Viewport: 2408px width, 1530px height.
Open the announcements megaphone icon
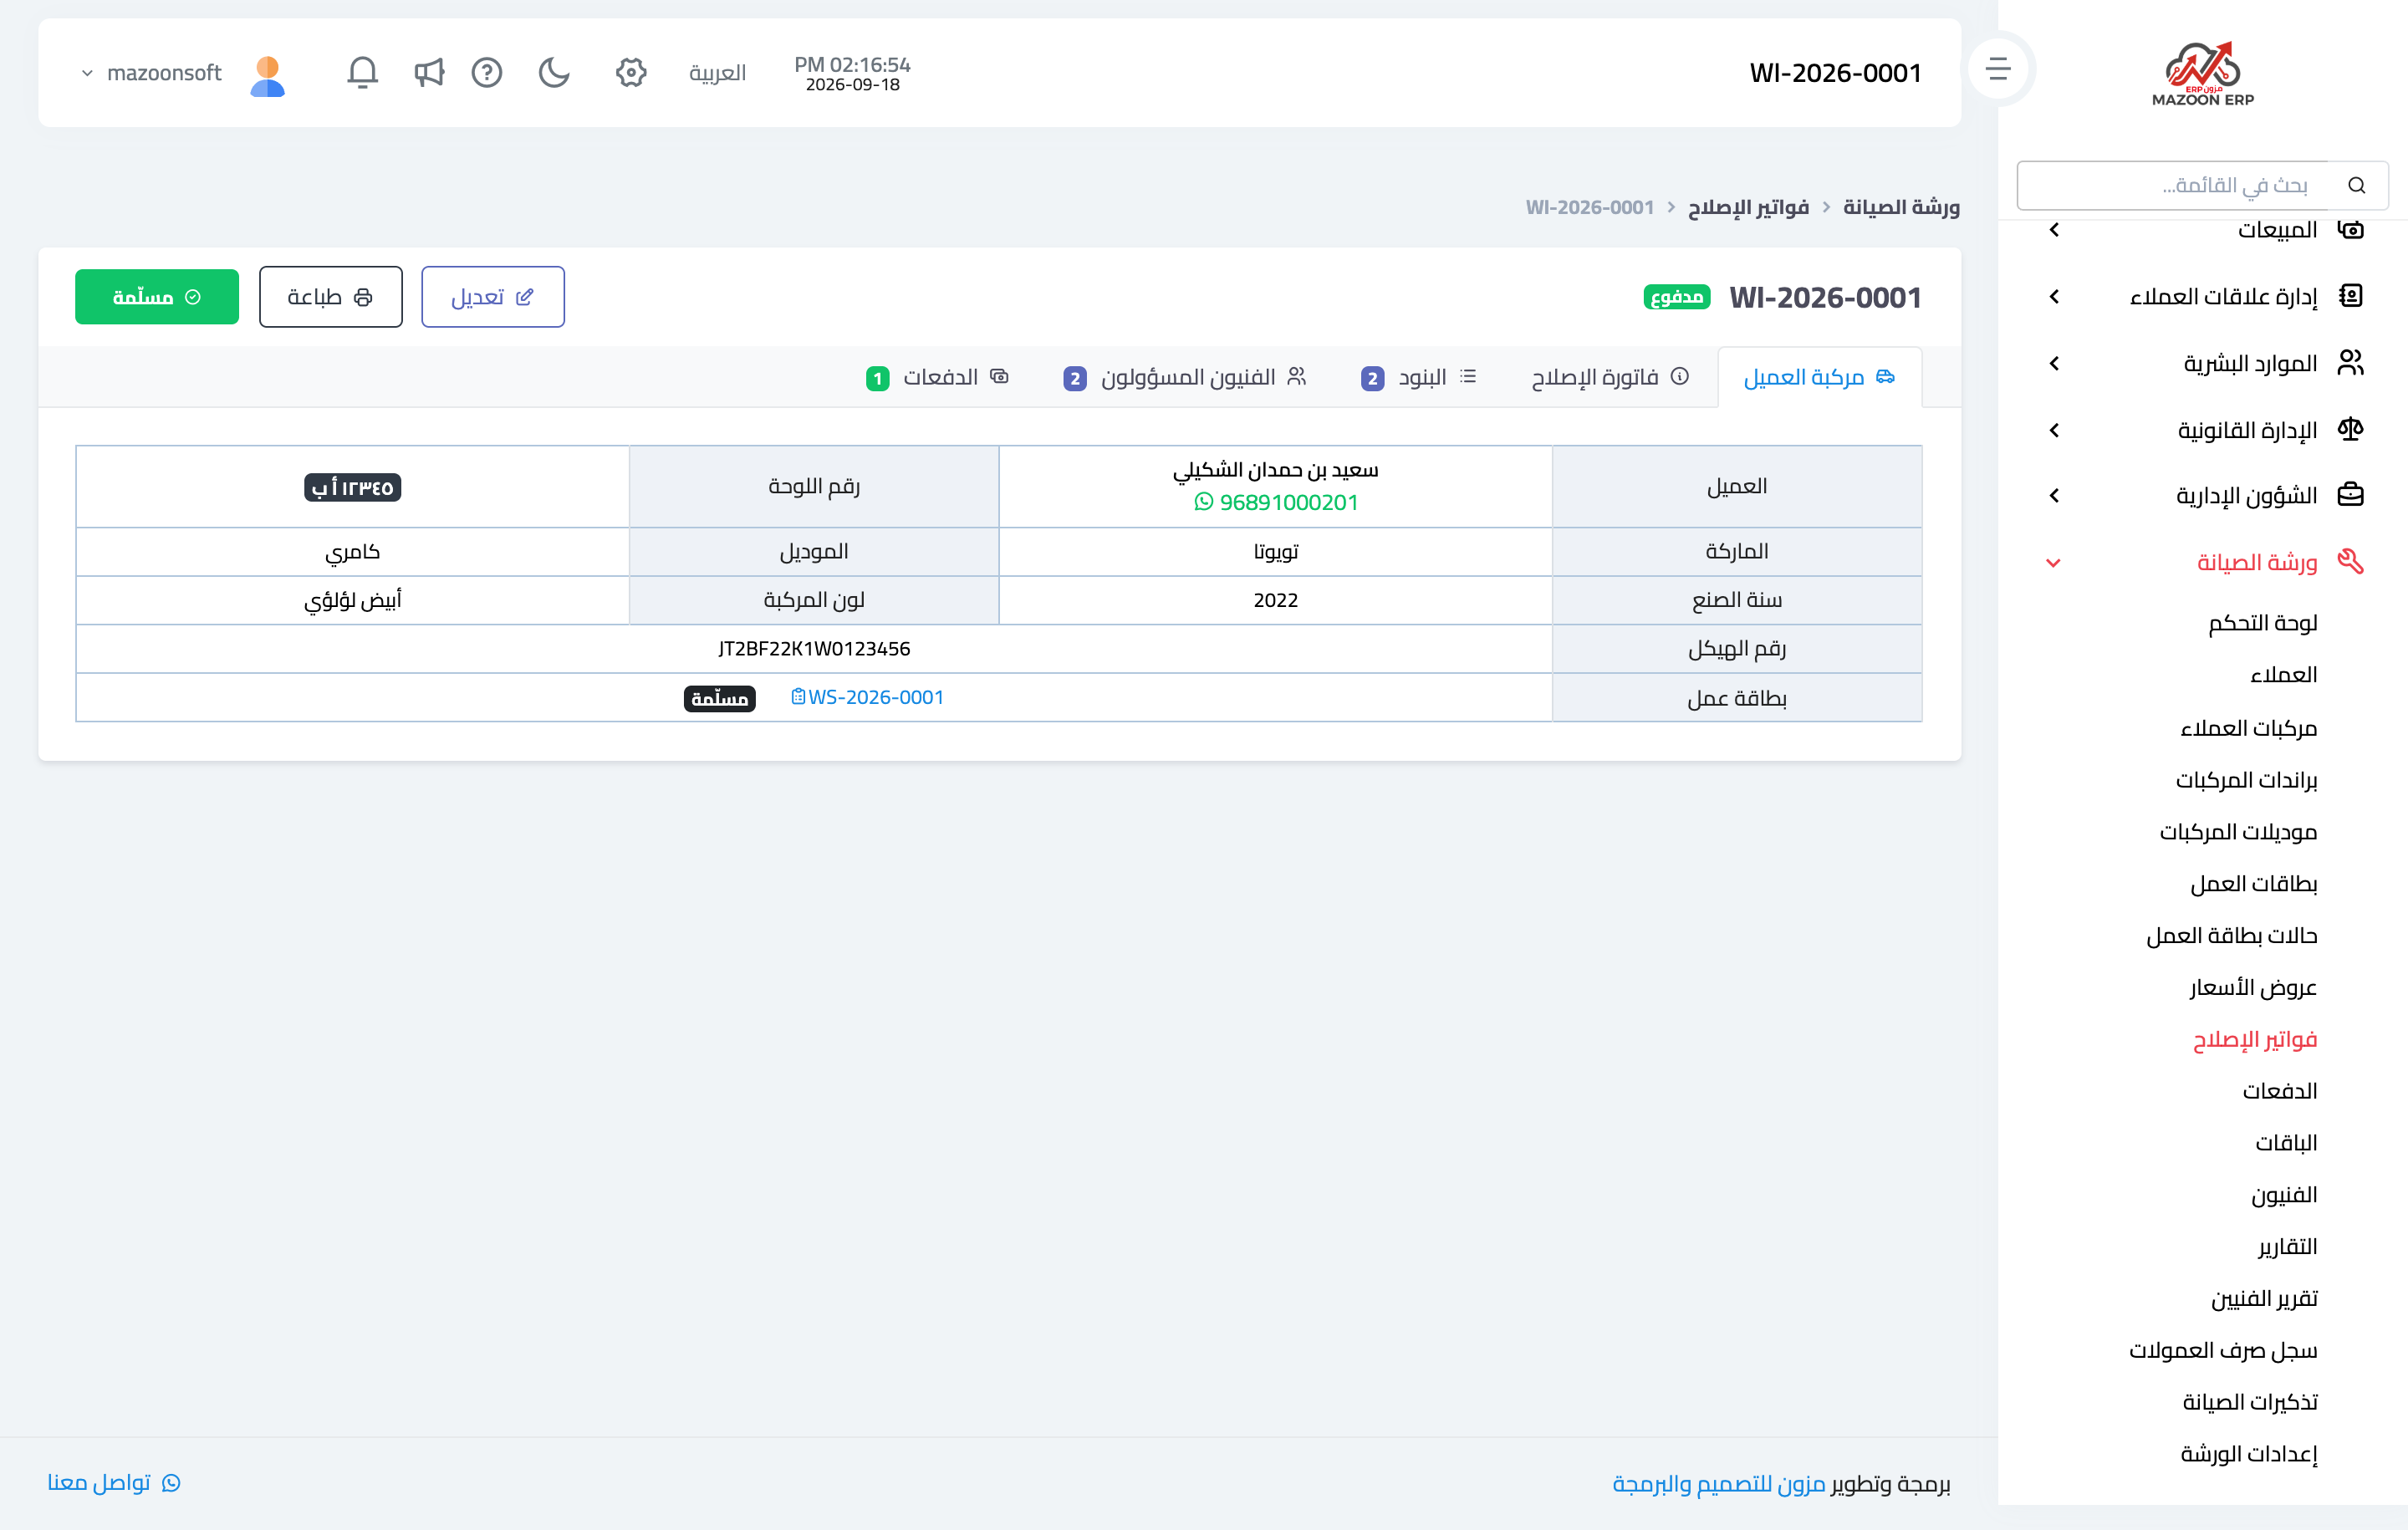point(429,72)
